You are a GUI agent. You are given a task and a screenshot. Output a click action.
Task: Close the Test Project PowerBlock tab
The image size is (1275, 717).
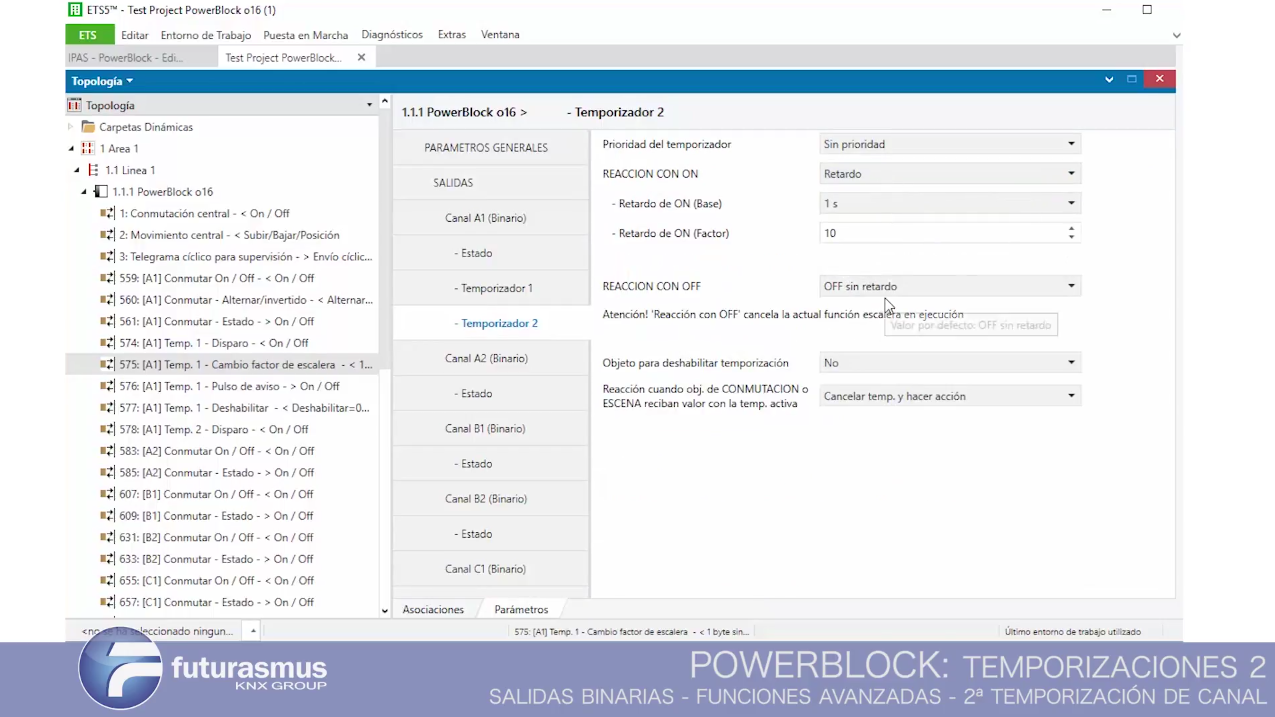[361, 58]
